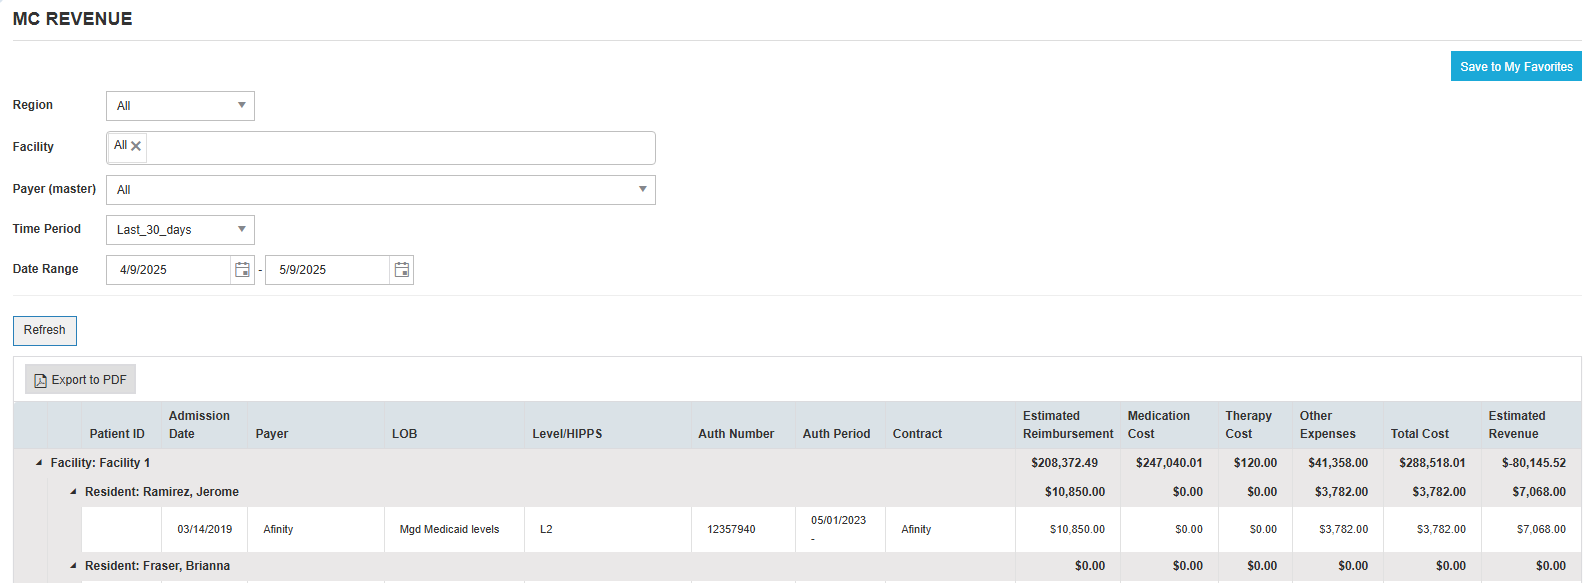Image resolution: width=1589 pixels, height=583 pixels.
Task: Collapse Resident Ramirez, Jerome group
Action: [73, 492]
